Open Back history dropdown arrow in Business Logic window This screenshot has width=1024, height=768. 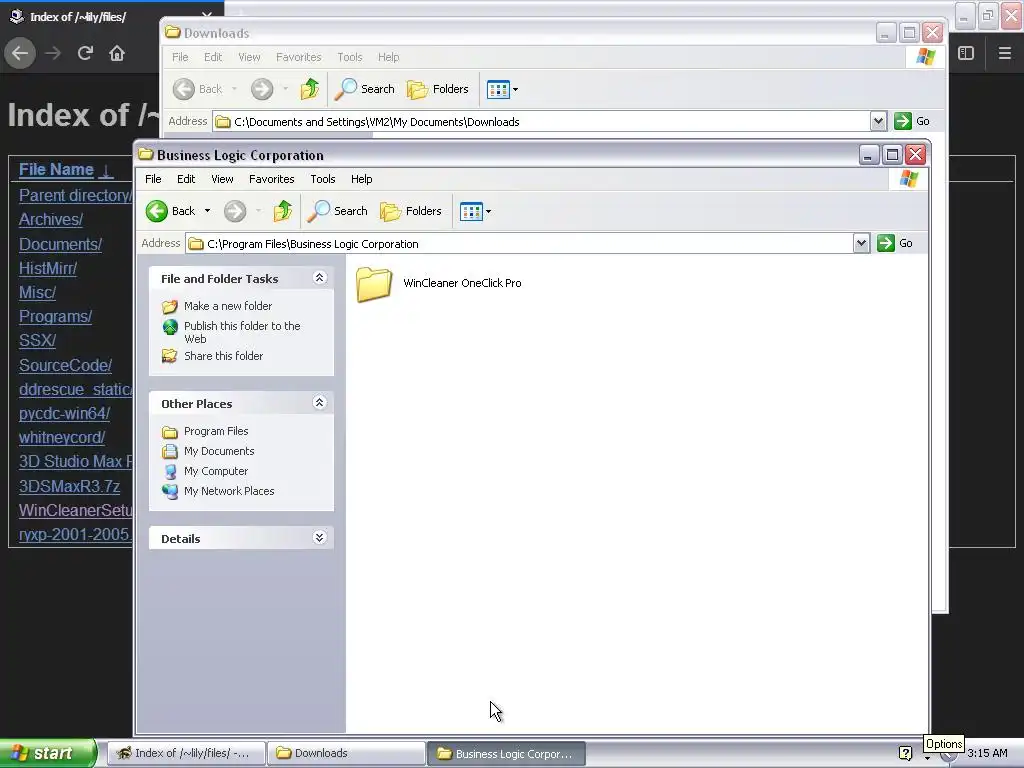point(207,211)
